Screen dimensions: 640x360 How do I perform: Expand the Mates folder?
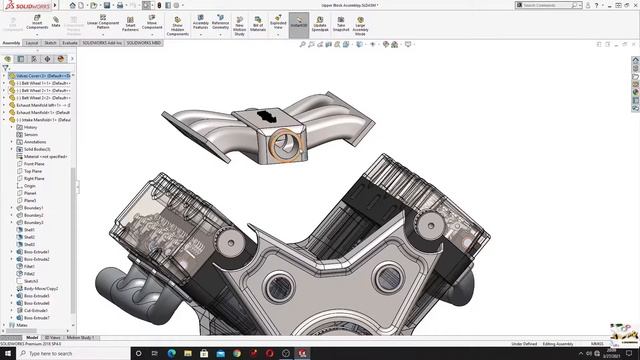click(x=4, y=325)
